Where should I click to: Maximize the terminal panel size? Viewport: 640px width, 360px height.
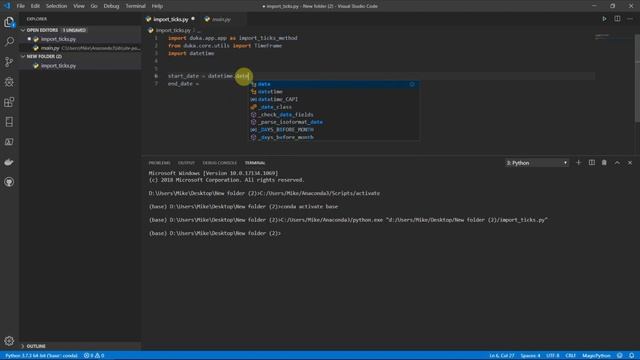point(617,162)
